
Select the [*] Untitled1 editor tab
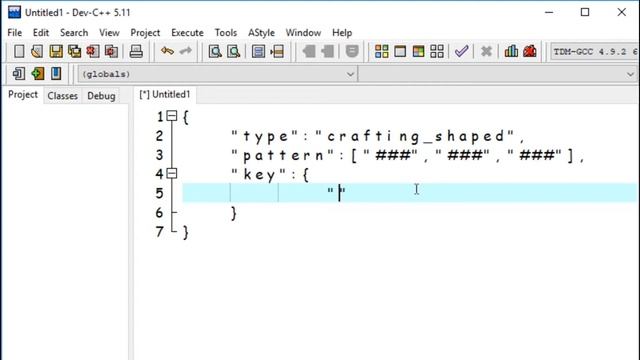coord(165,95)
